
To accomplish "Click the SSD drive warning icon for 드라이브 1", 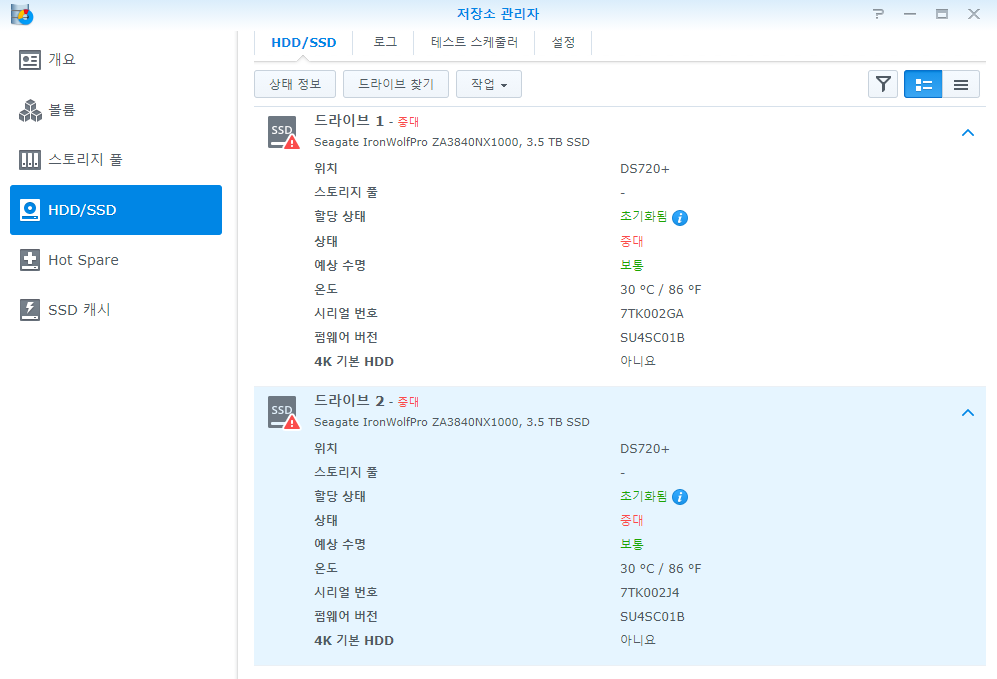I will 281,132.
